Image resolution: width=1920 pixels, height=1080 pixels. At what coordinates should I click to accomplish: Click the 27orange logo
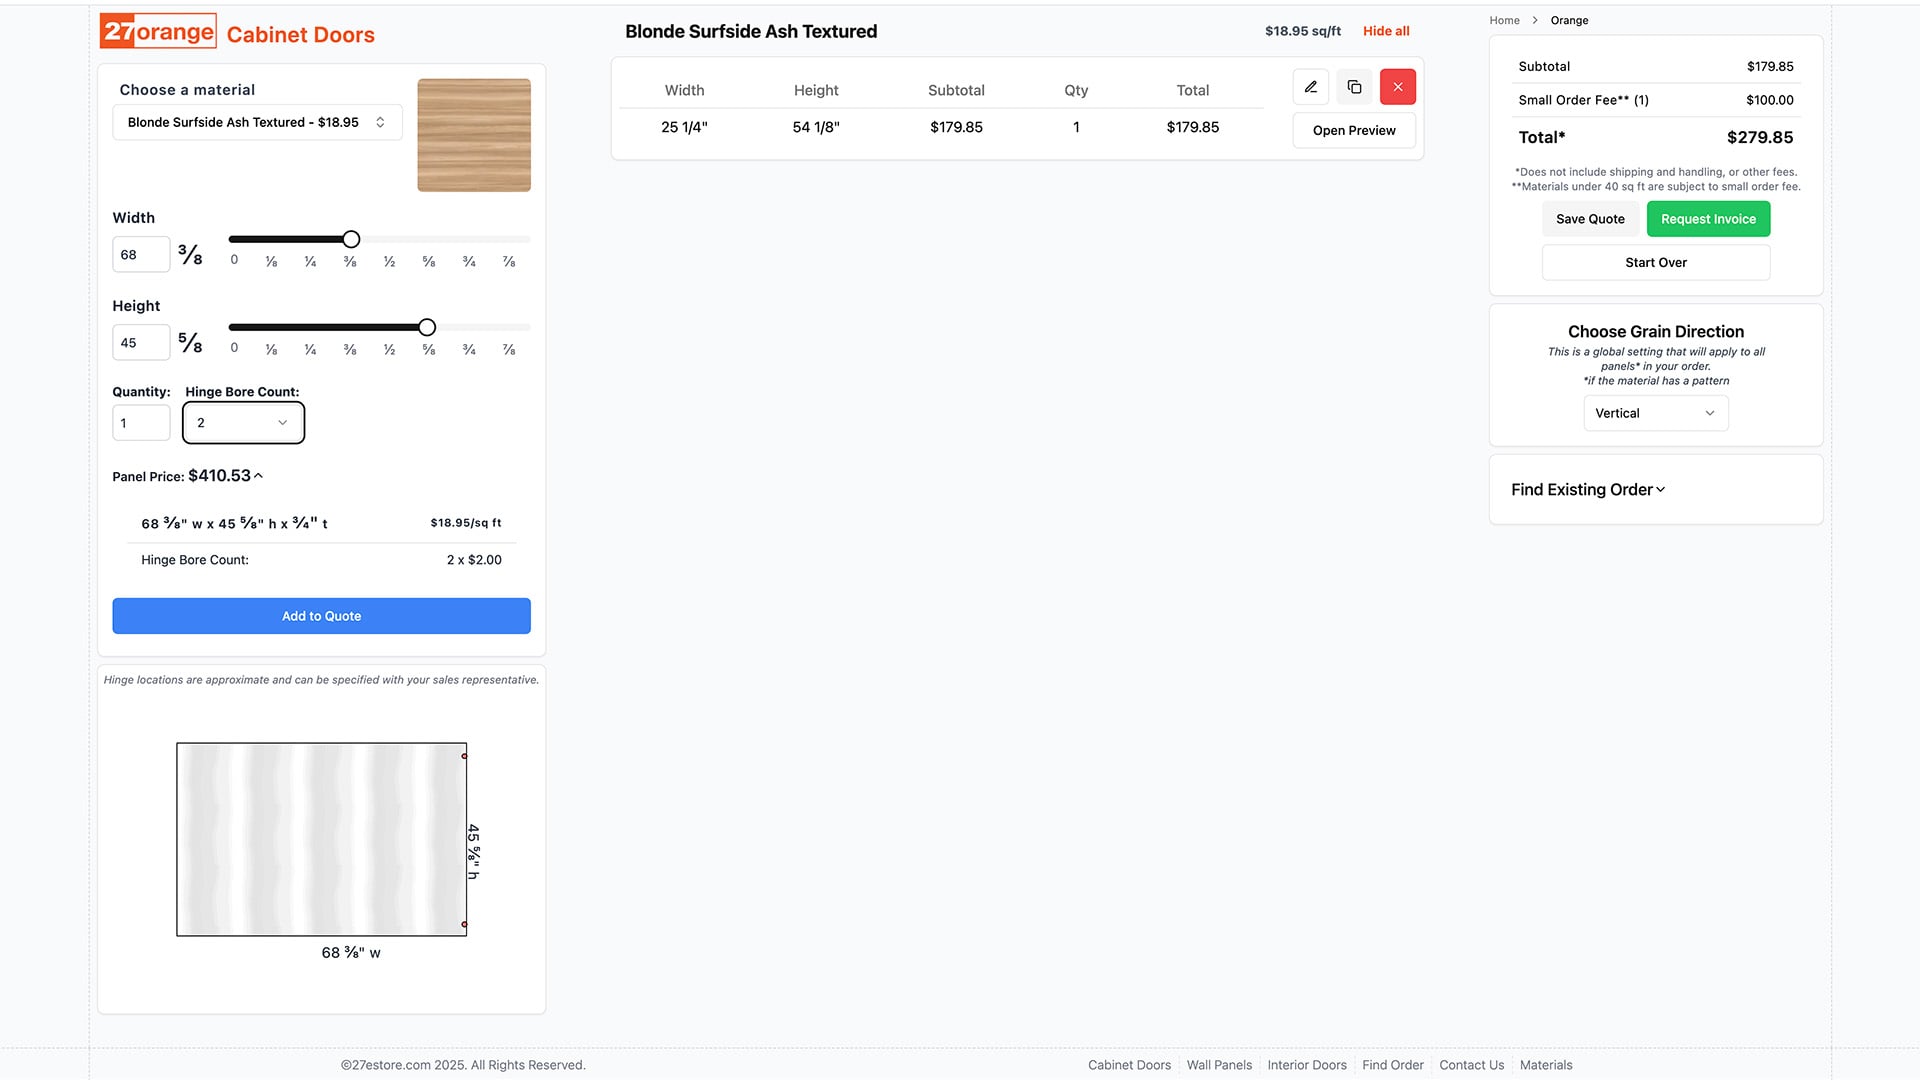pyautogui.click(x=158, y=32)
